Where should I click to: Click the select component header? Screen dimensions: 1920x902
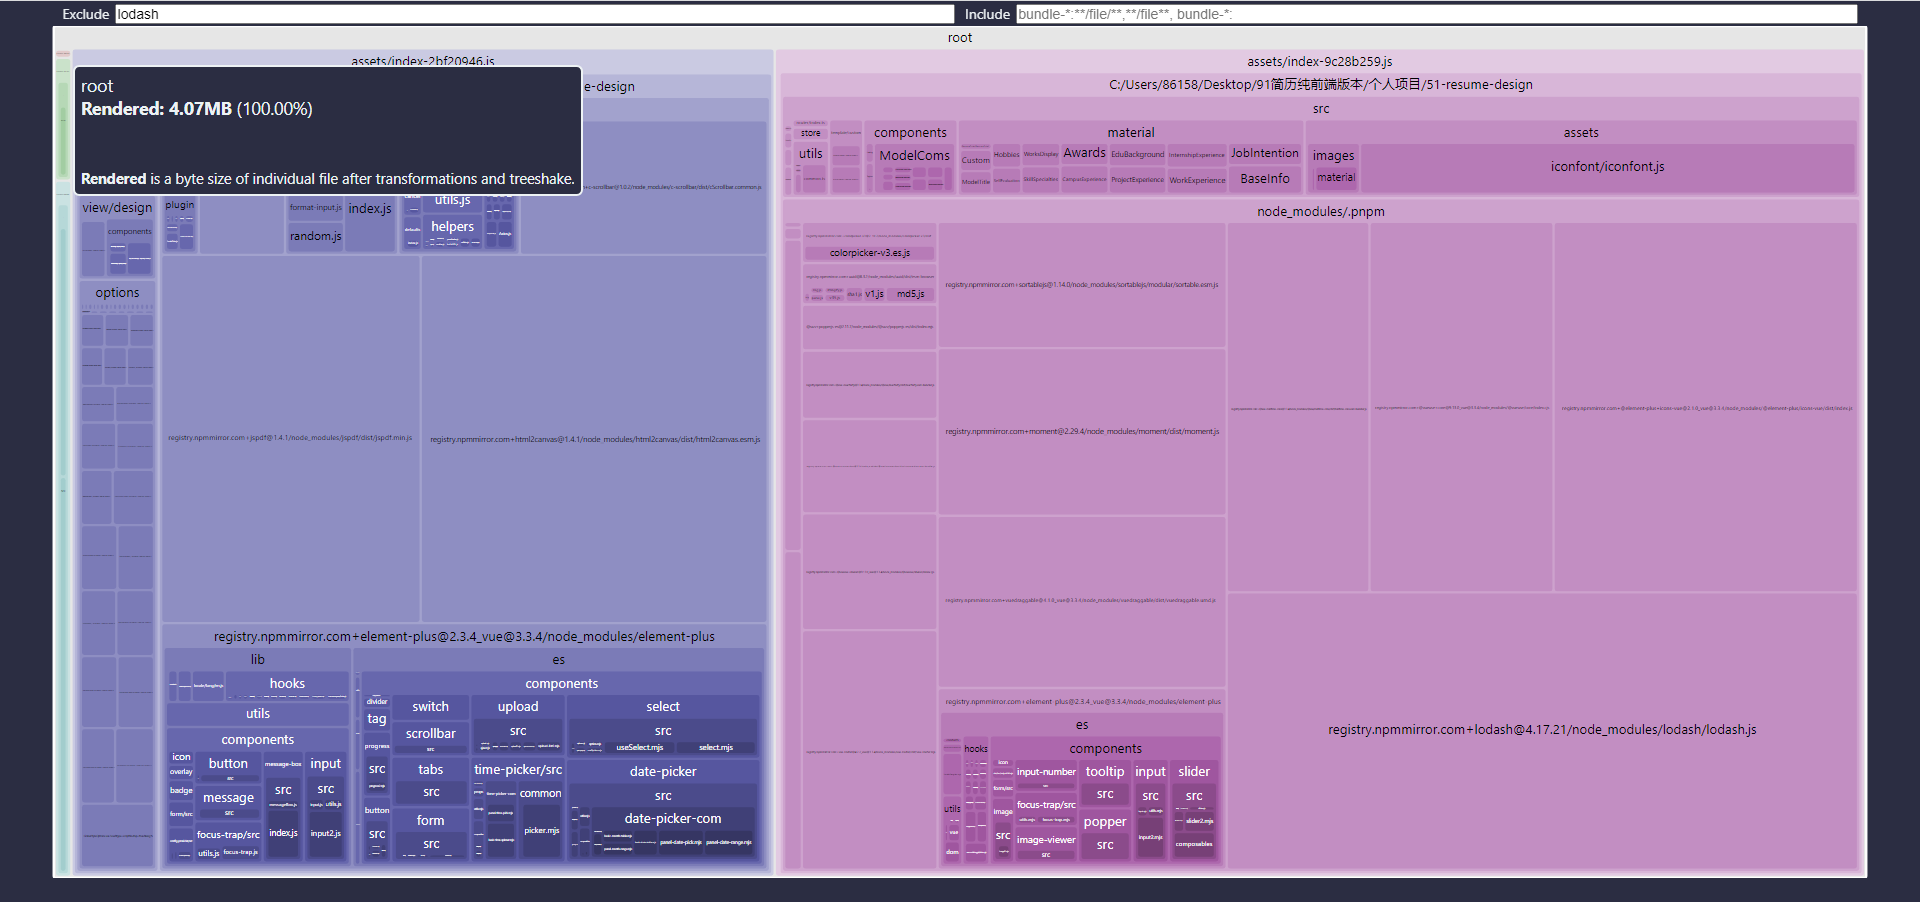pos(662,707)
